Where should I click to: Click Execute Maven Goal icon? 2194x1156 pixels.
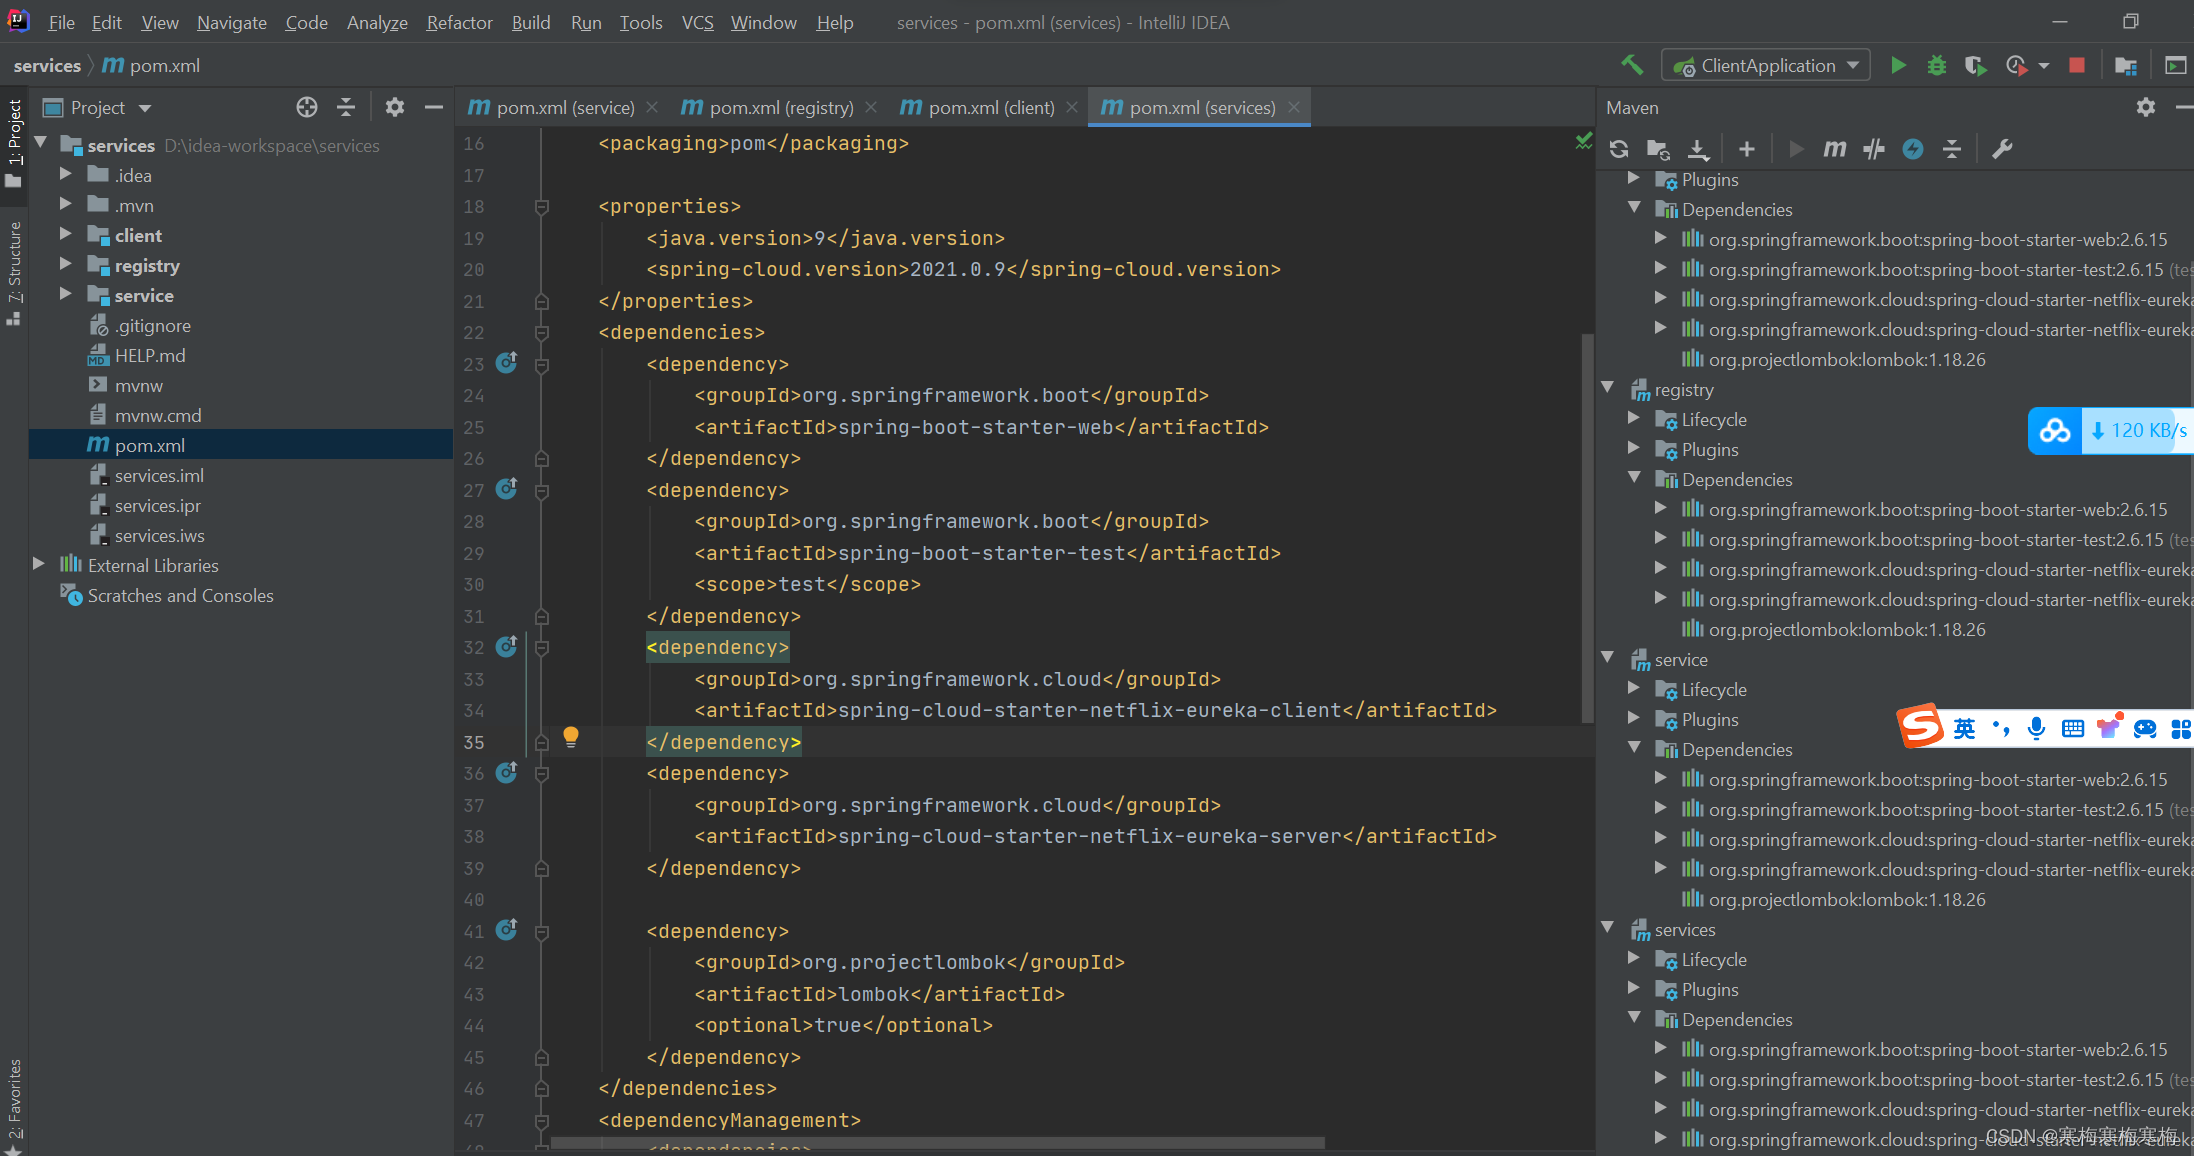[1834, 149]
